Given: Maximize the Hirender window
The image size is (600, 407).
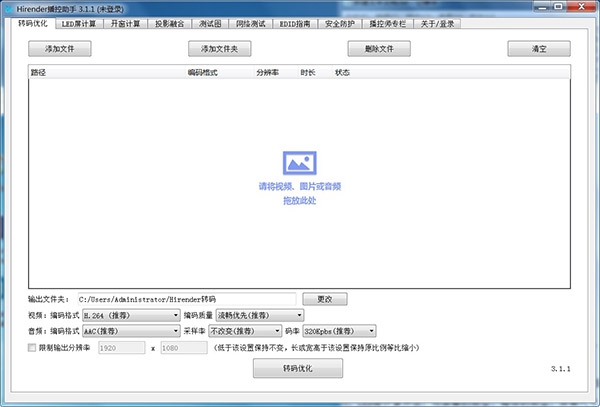Looking at the screenshot, I should pyautogui.click(x=559, y=7).
